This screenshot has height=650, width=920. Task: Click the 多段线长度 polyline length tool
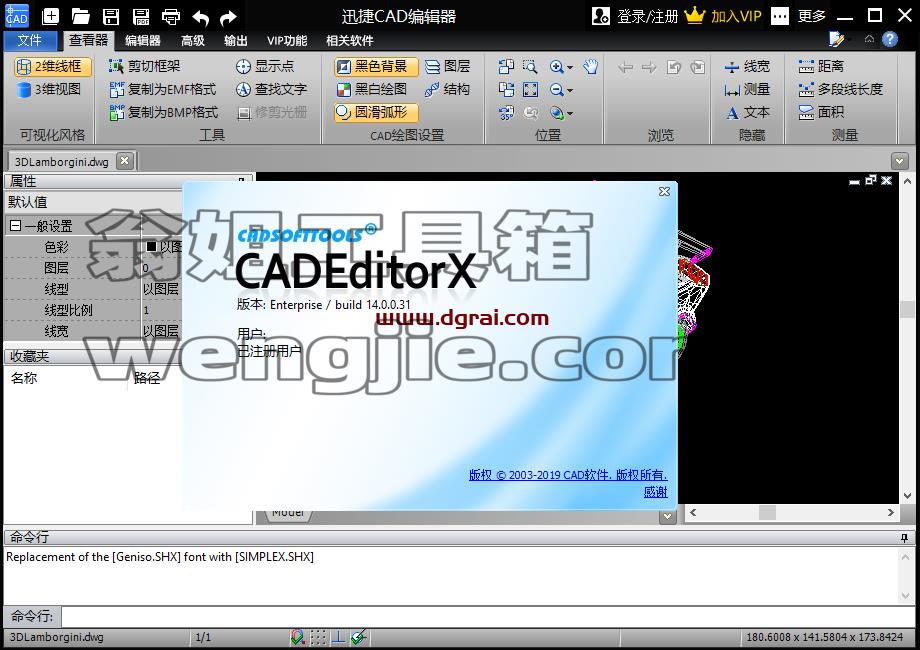(x=840, y=89)
